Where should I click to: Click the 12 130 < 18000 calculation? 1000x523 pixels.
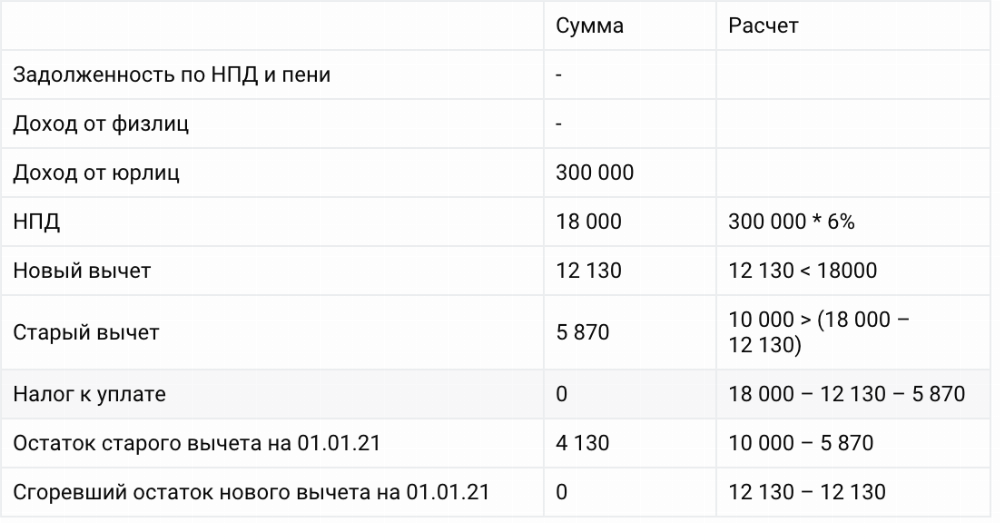point(803,271)
